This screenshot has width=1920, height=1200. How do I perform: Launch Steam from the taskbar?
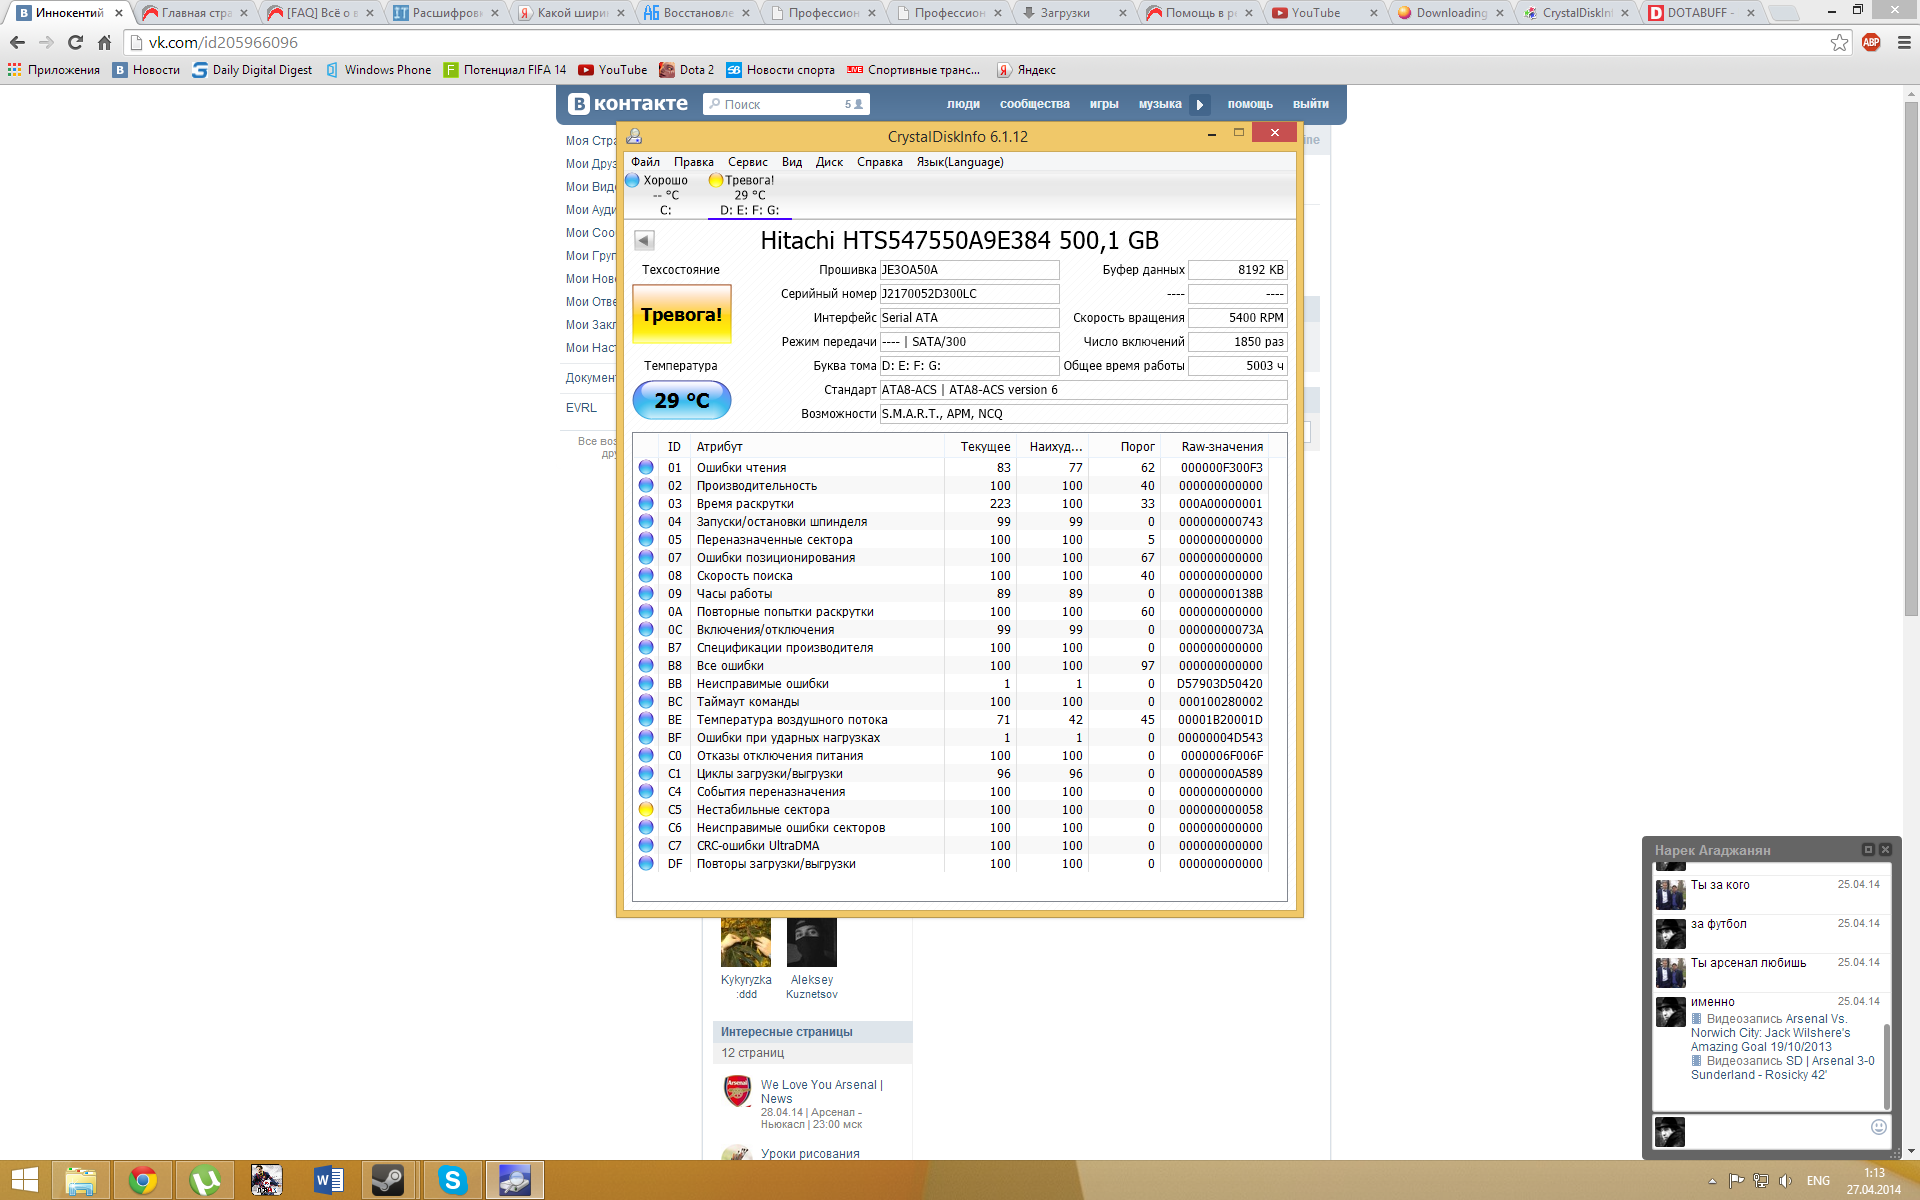click(x=388, y=1180)
